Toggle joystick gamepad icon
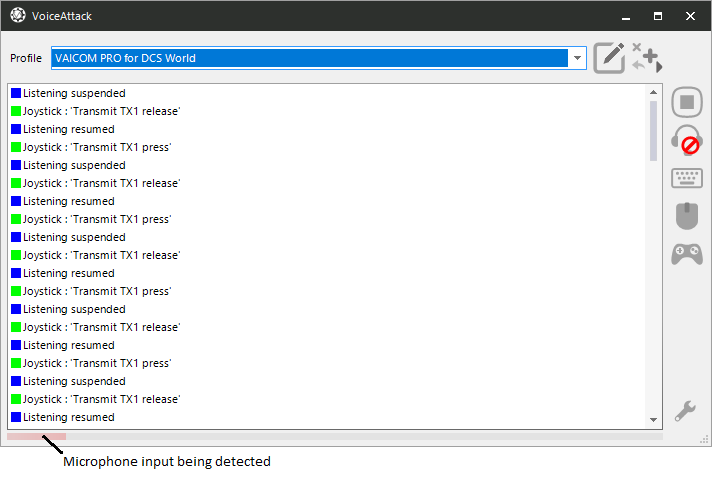The height and width of the screenshot is (477, 718). (x=687, y=254)
